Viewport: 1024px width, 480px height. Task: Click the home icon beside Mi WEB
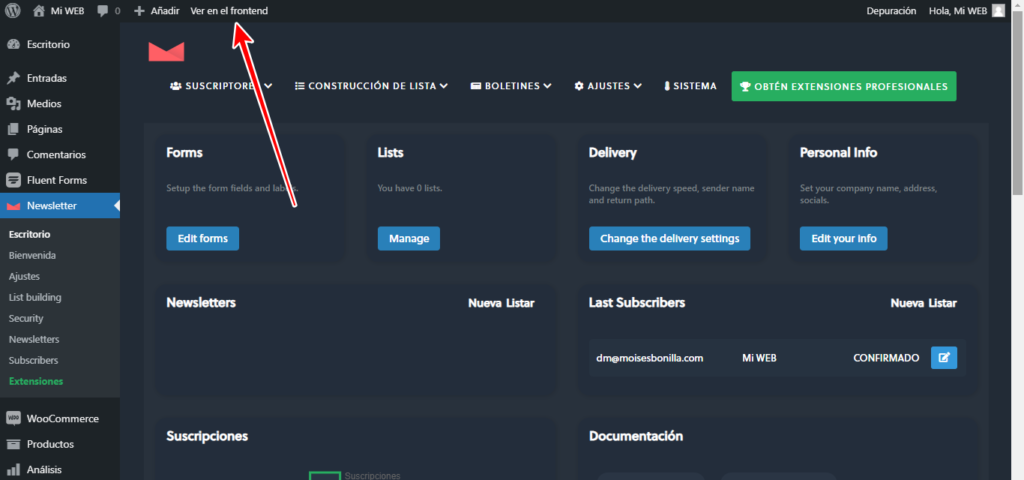tap(39, 10)
